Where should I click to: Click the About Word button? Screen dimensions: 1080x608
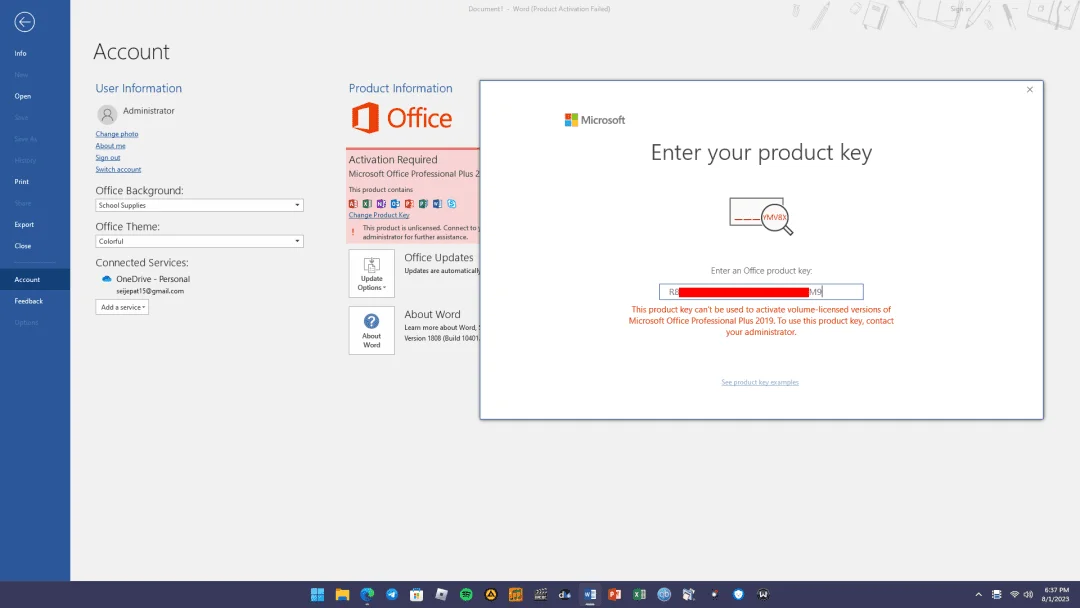click(x=371, y=331)
